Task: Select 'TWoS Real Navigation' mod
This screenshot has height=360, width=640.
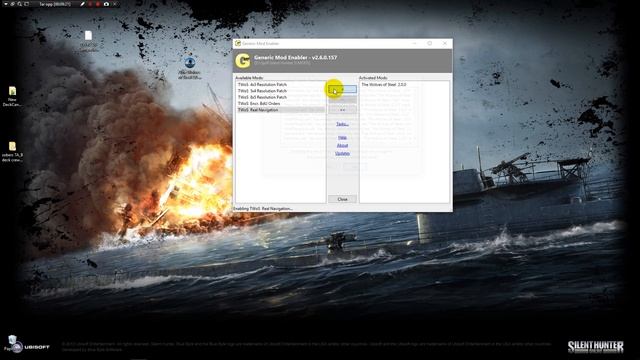Action: [x=281, y=110]
